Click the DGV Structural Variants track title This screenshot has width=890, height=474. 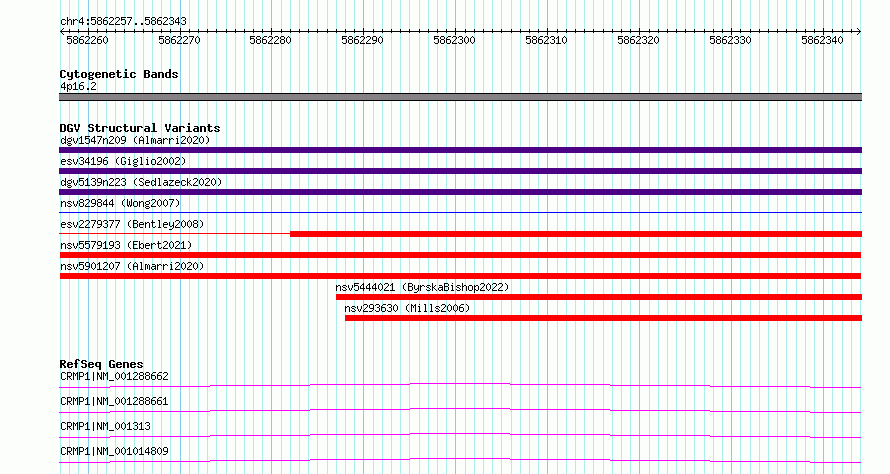(140, 128)
